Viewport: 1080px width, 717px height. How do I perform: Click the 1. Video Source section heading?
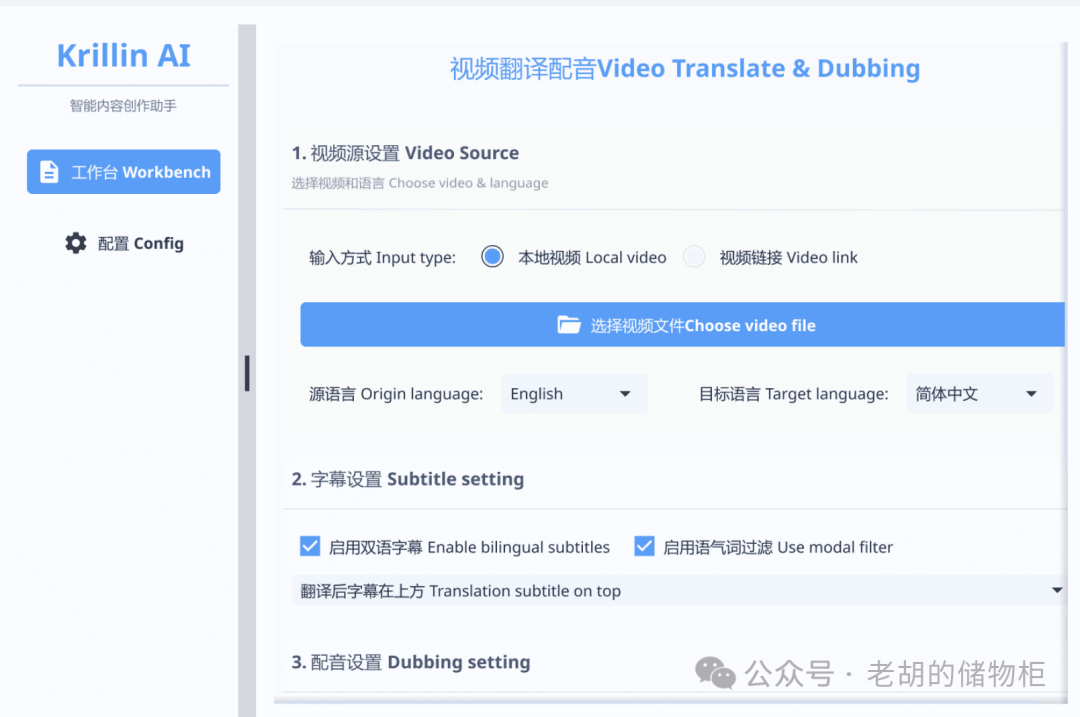405,153
